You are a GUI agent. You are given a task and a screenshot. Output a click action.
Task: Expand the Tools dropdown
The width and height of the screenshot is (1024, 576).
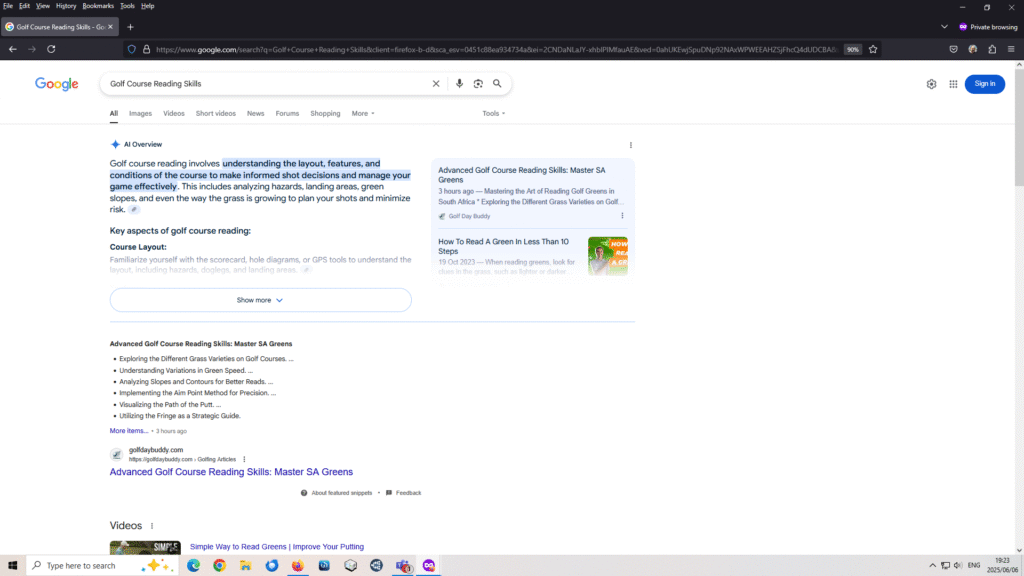pyautogui.click(x=493, y=114)
